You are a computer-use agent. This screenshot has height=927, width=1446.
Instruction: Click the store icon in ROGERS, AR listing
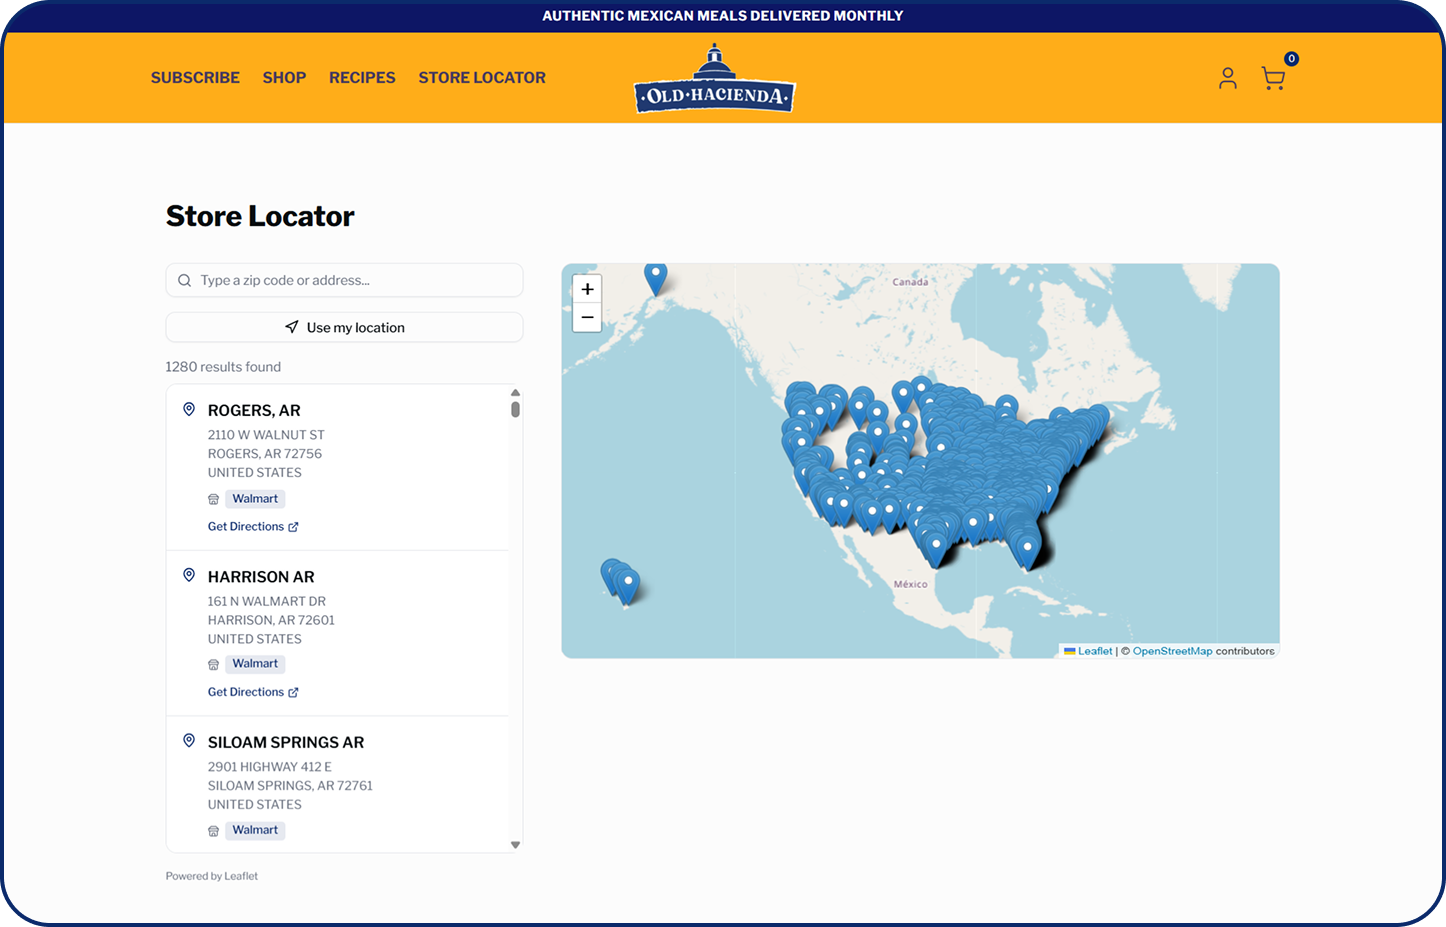pos(213,499)
